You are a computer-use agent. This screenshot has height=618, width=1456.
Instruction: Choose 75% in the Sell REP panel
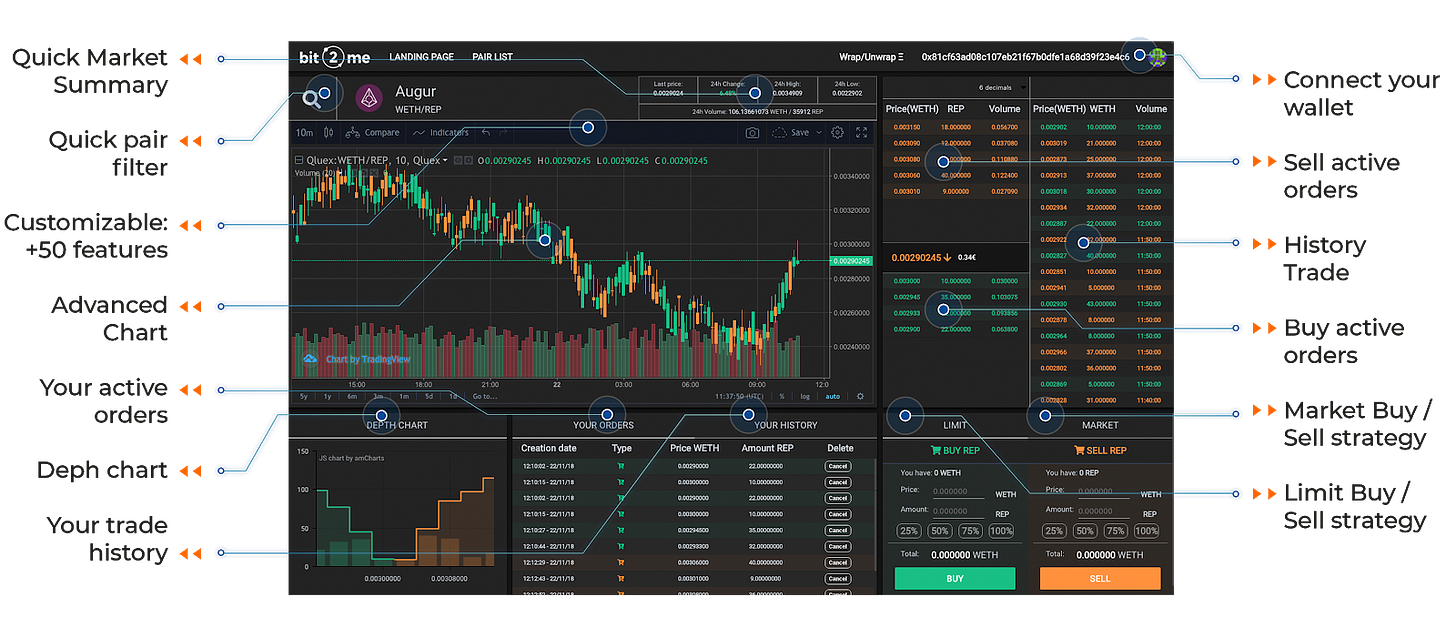point(1115,531)
